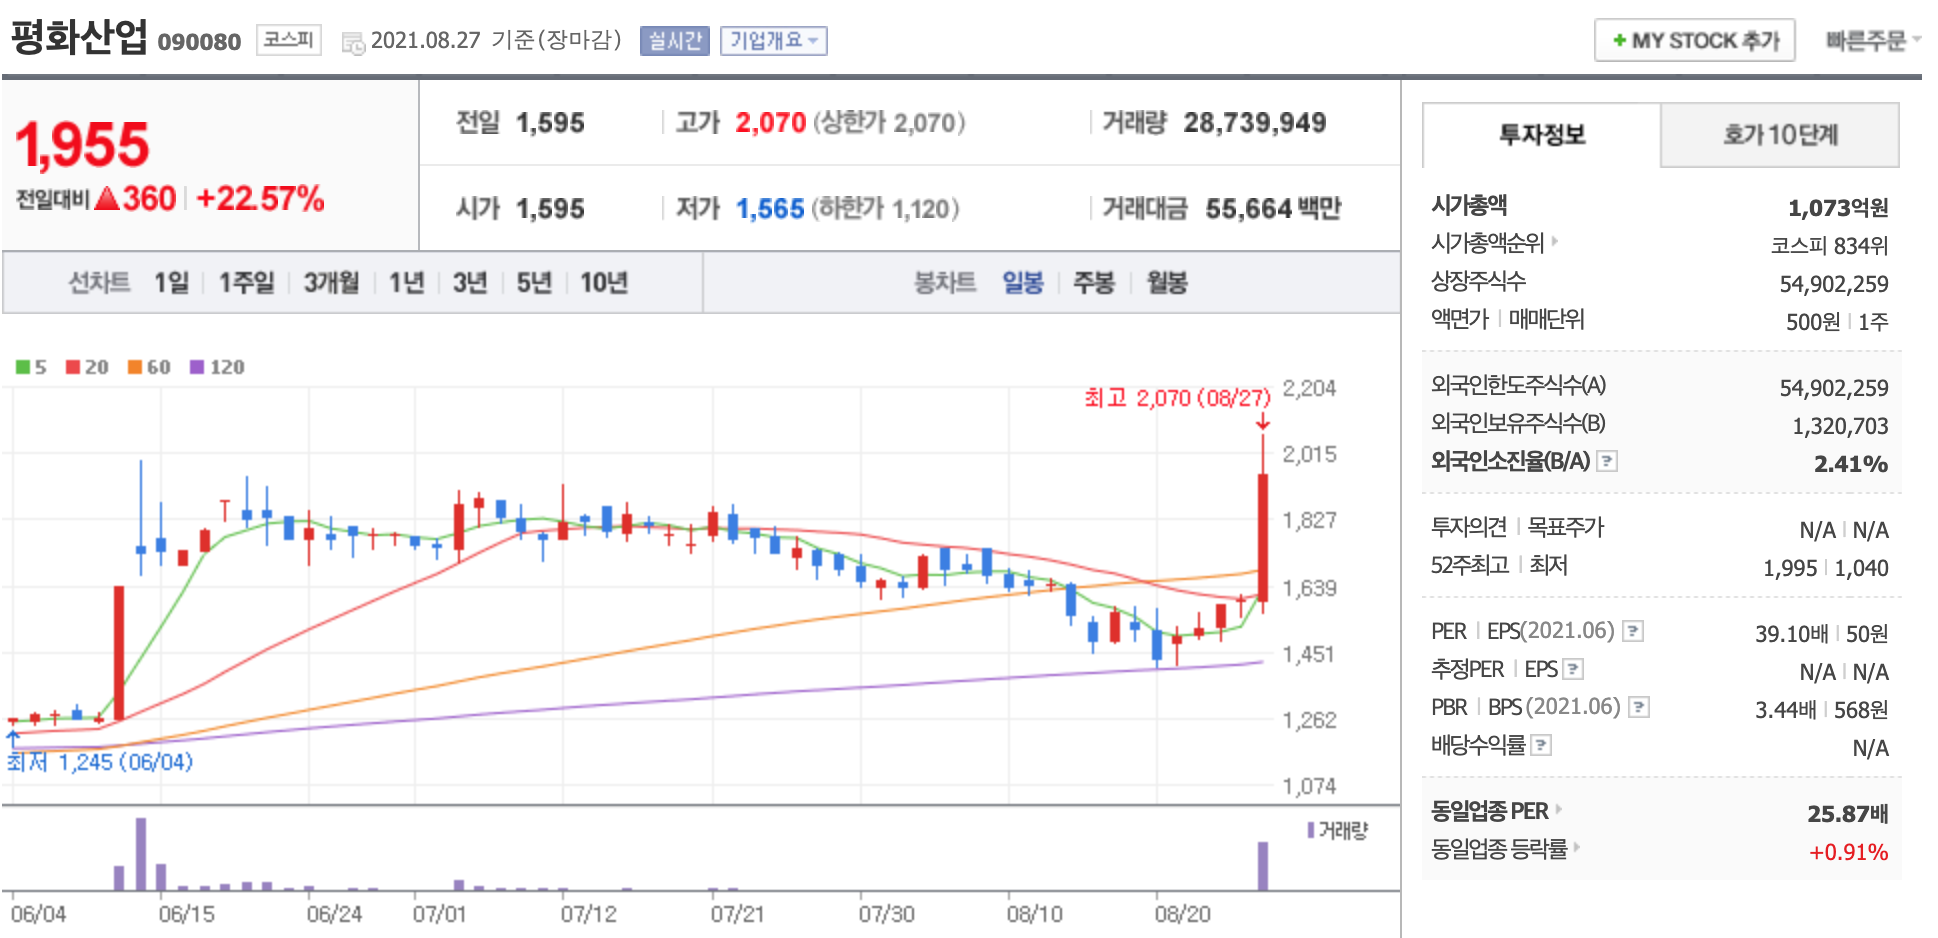Click the red up-triangle next to 360
The height and width of the screenshot is (938, 1938).
click(x=107, y=198)
